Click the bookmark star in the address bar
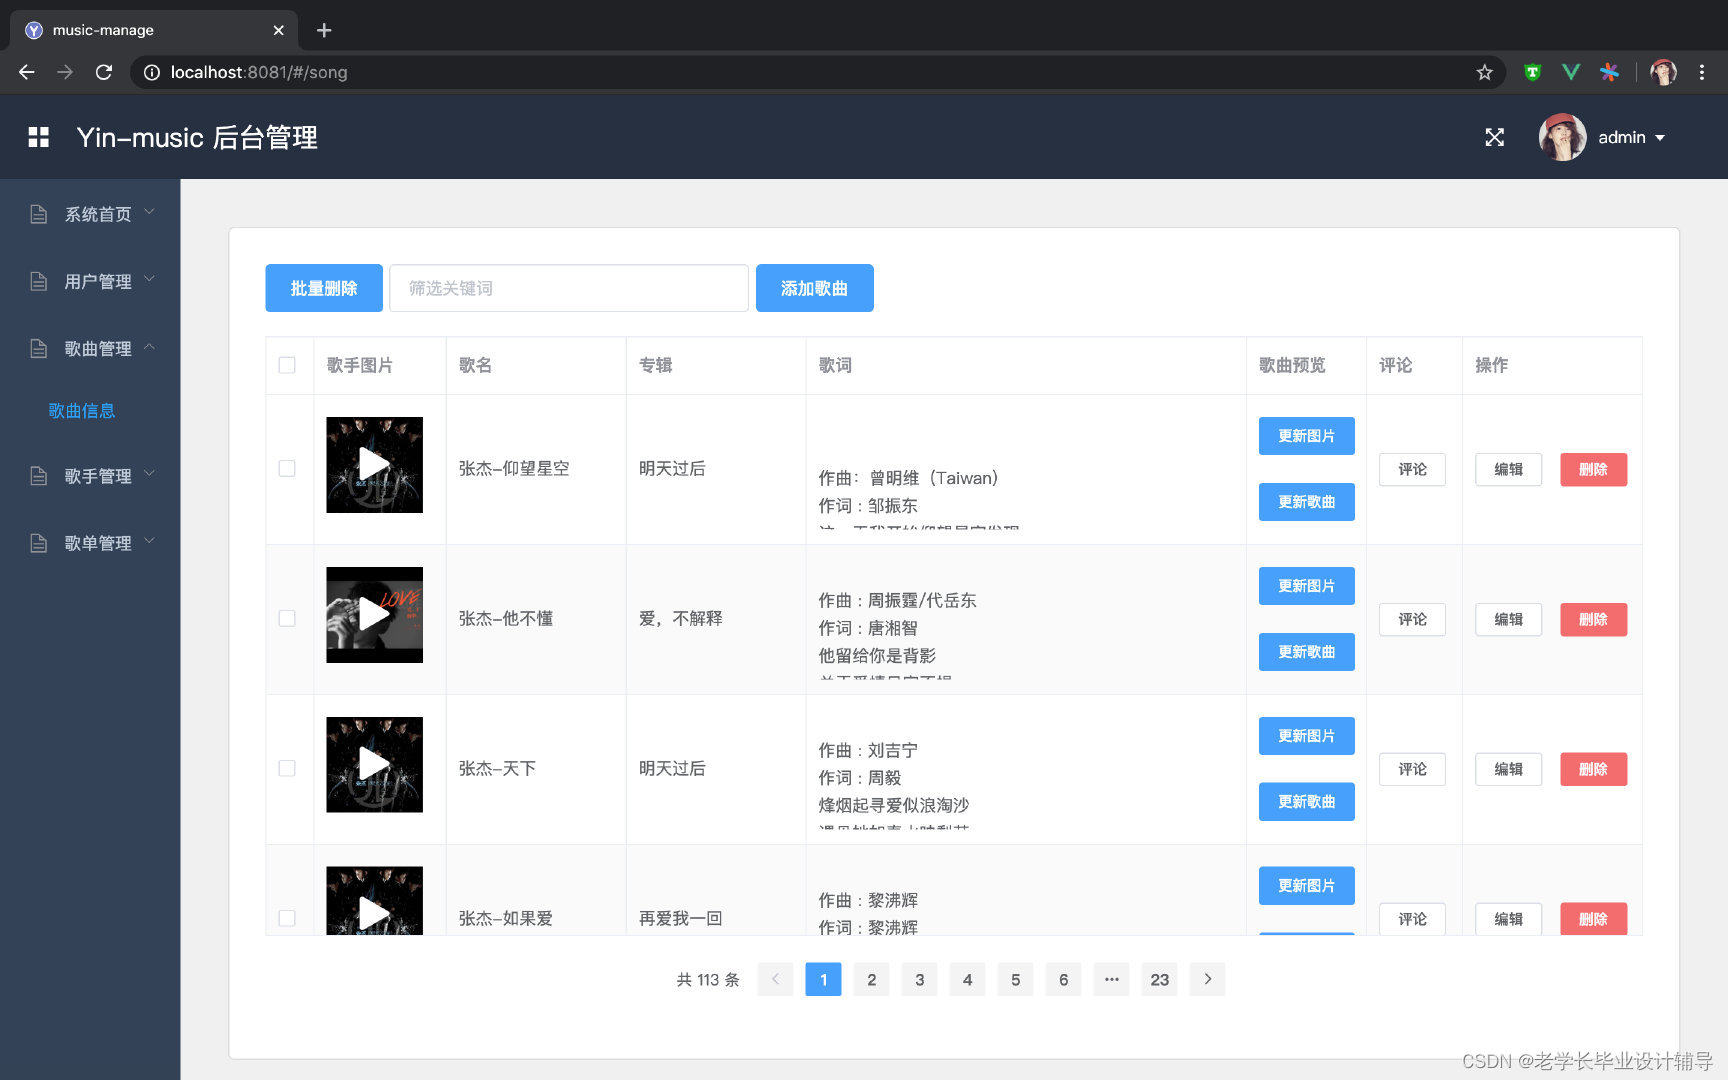The width and height of the screenshot is (1728, 1080). tap(1485, 72)
